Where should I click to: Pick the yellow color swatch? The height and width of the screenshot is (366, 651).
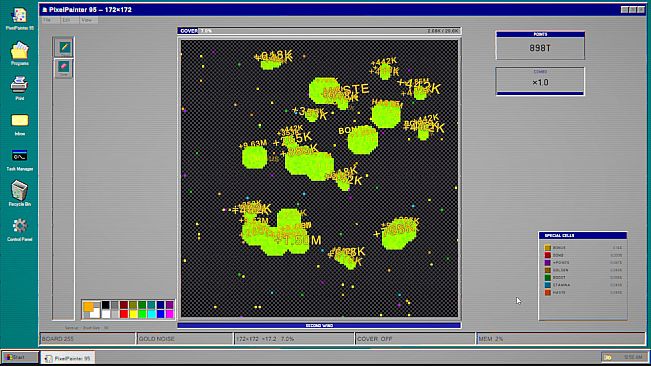[133, 314]
